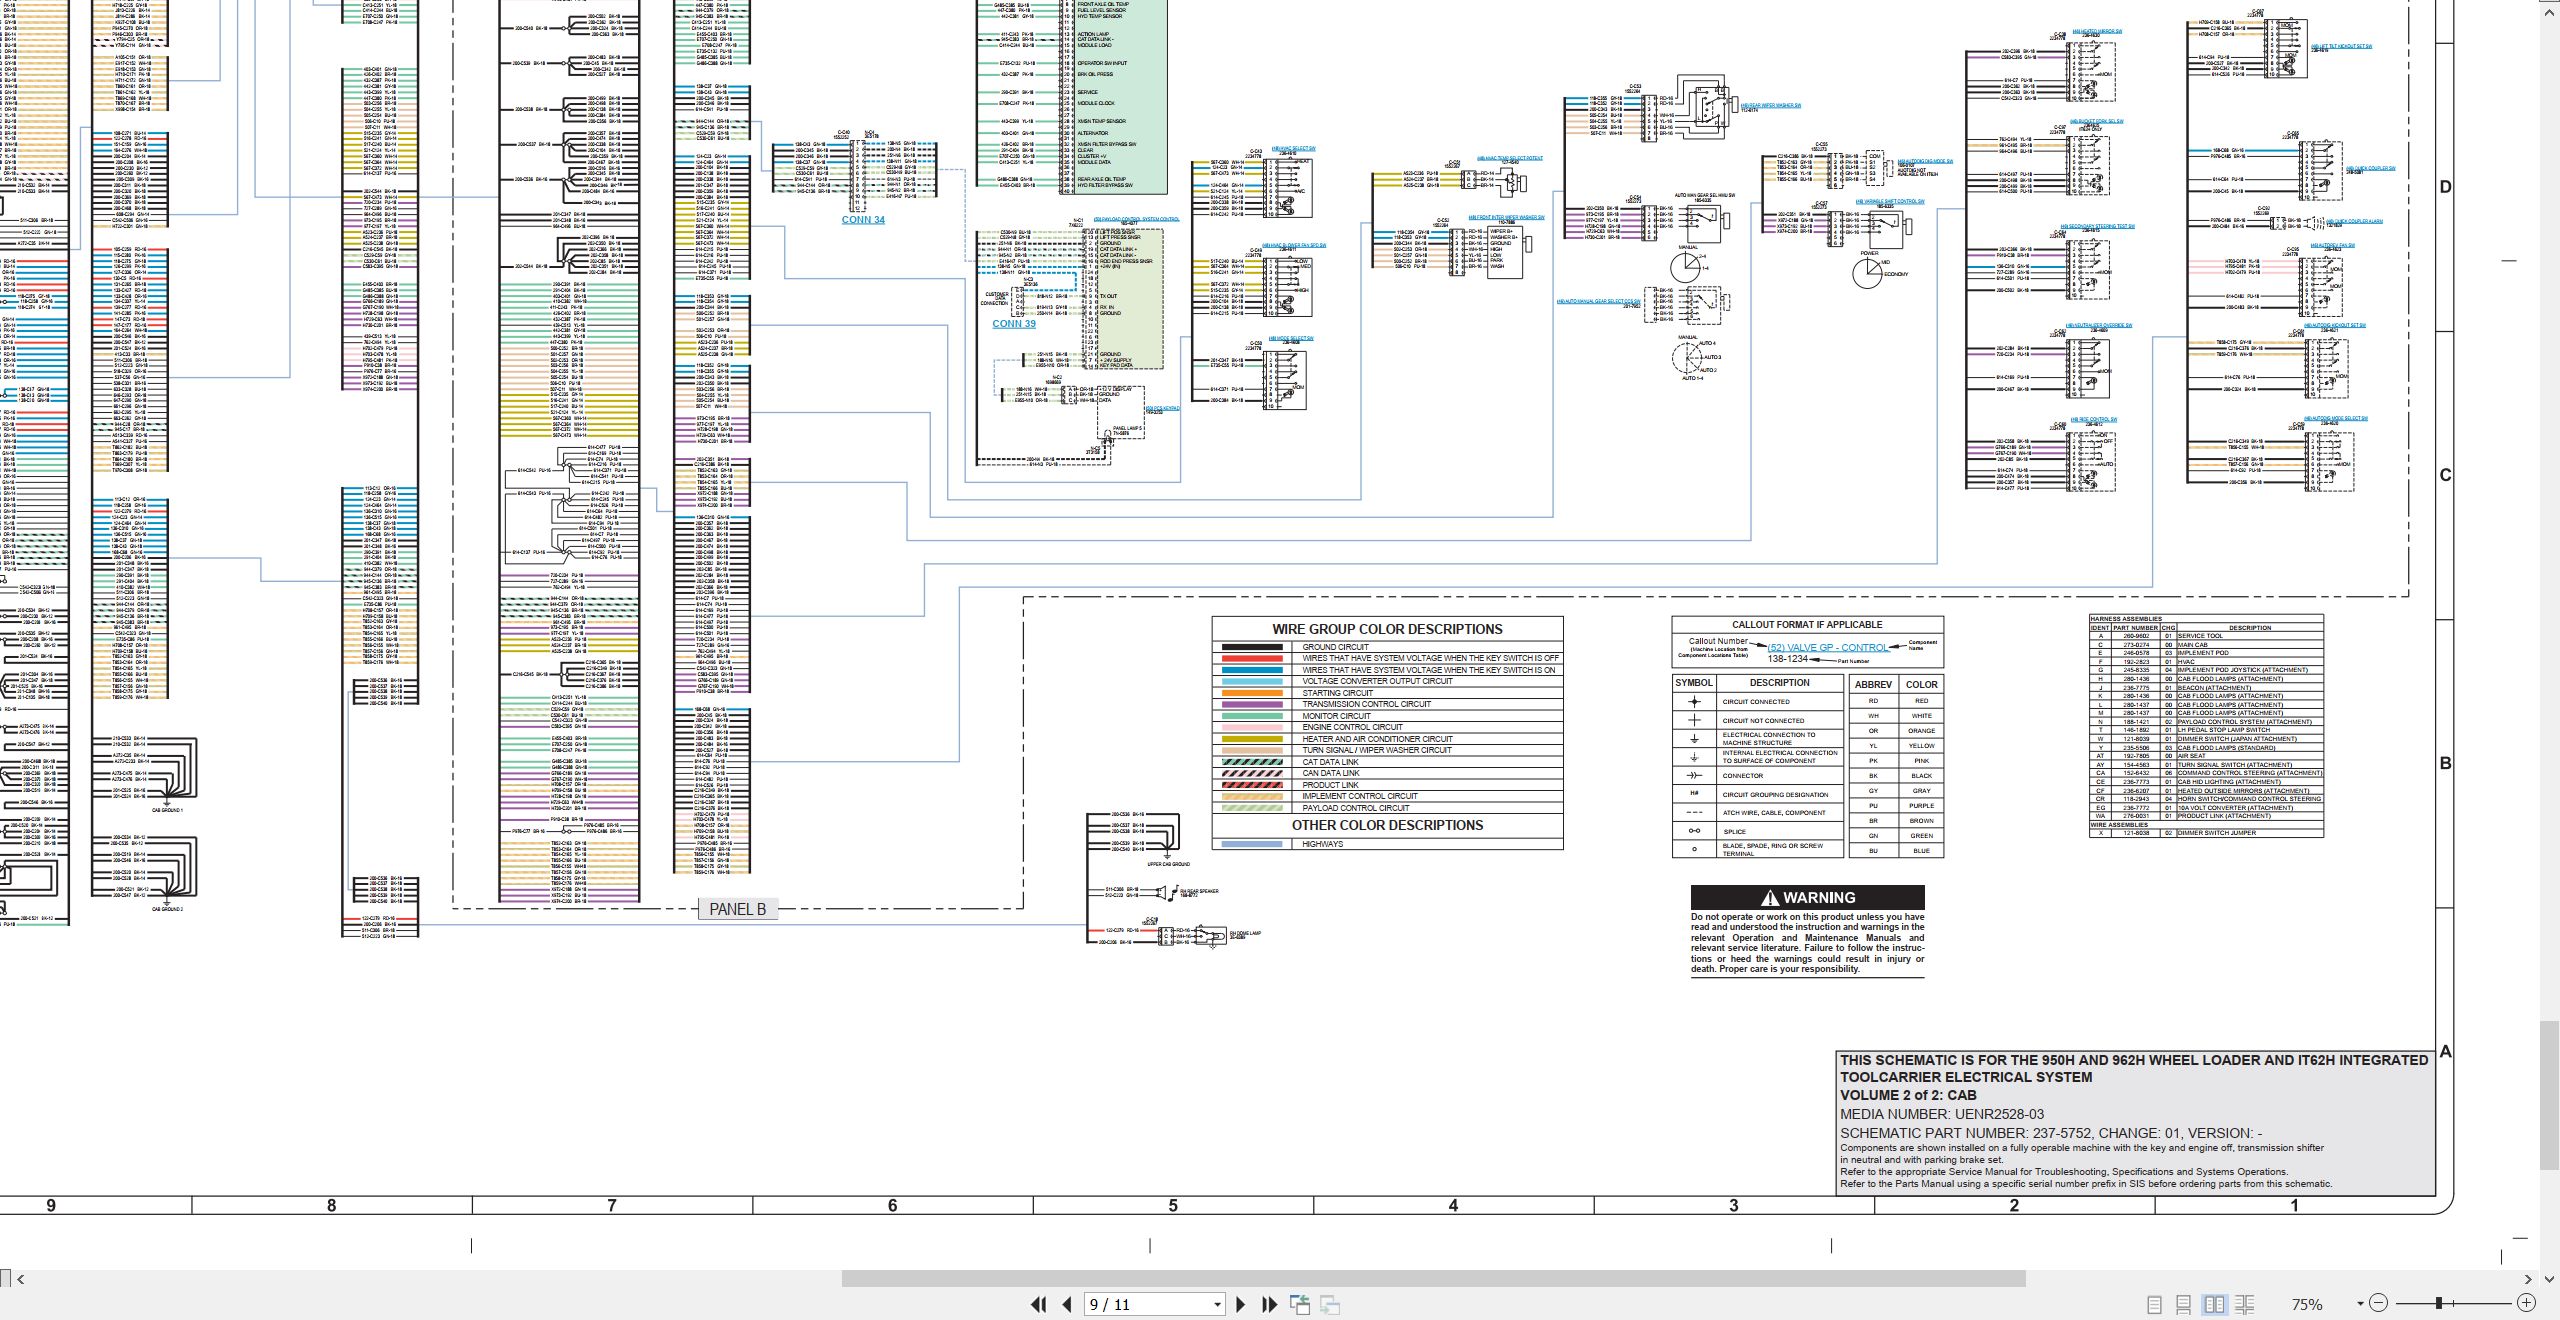Go to the first page
Viewport: 2560px width, 1320px height.
(1039, 1304)
